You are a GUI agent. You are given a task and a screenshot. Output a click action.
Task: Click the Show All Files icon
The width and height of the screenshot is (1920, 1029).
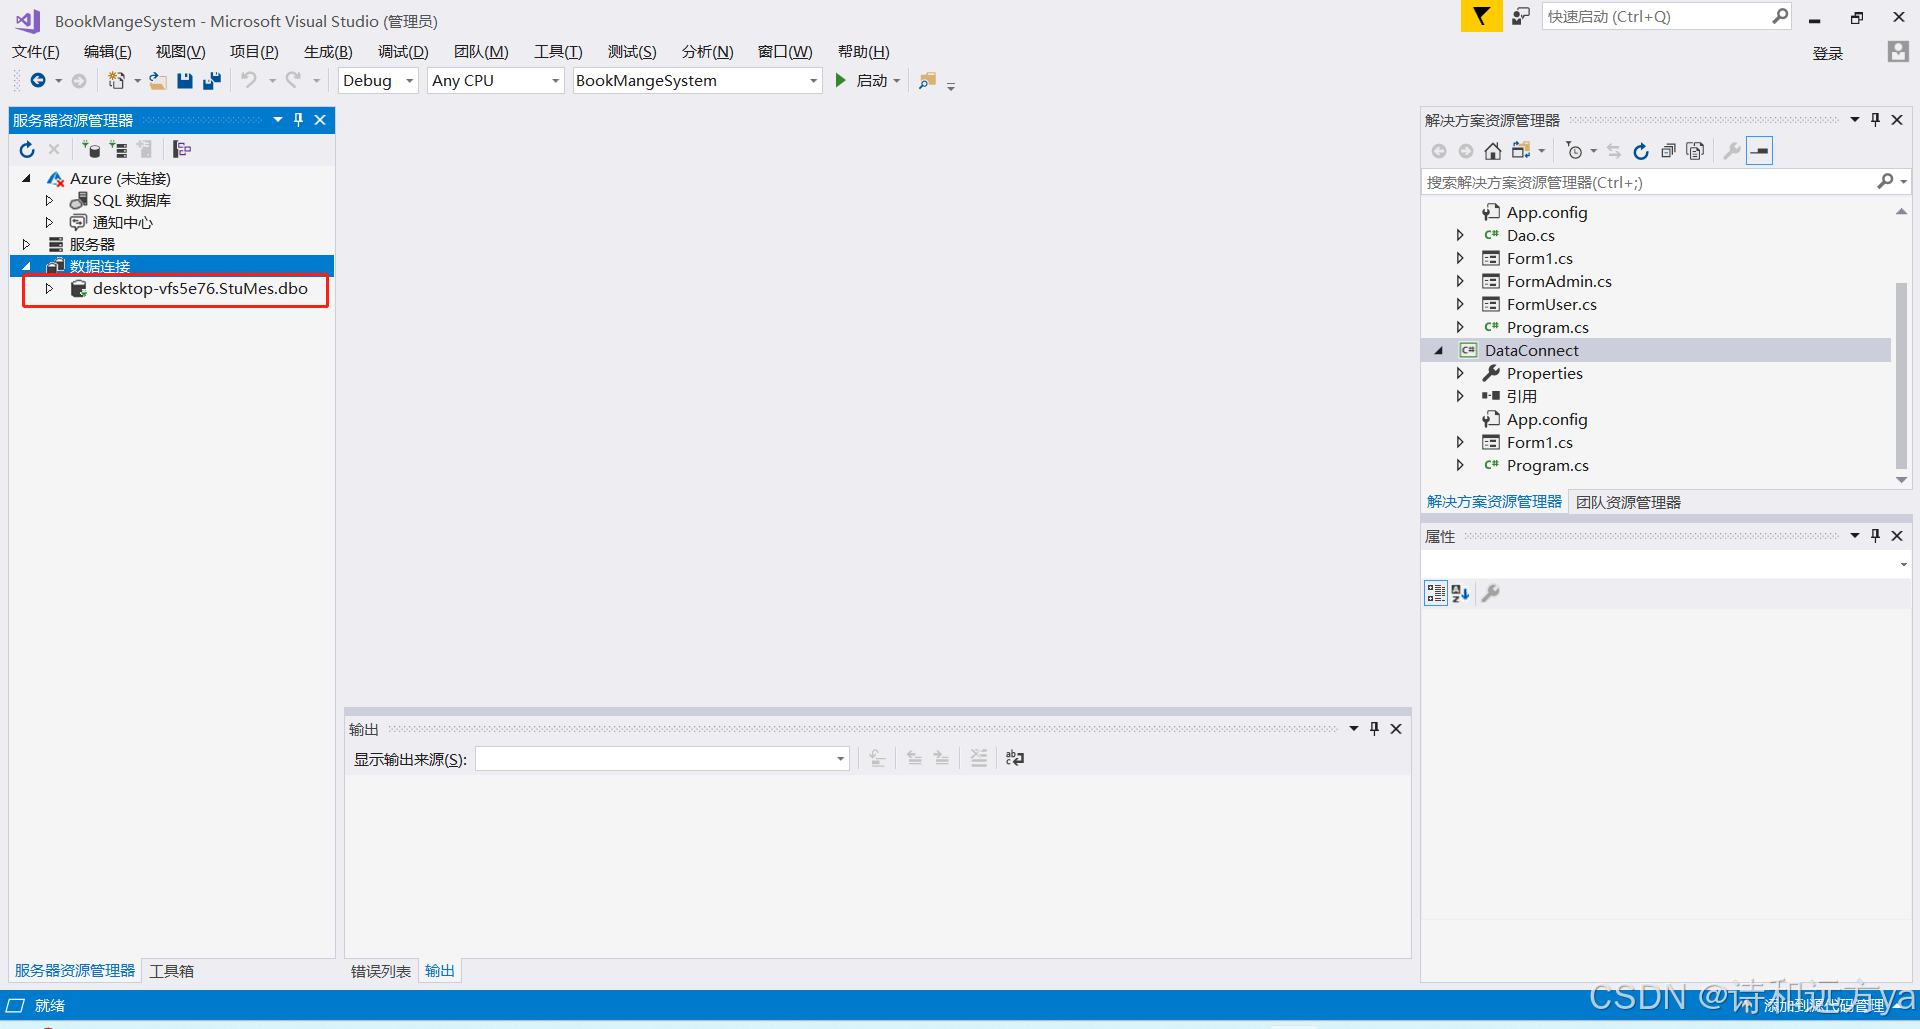(1695, 151)
